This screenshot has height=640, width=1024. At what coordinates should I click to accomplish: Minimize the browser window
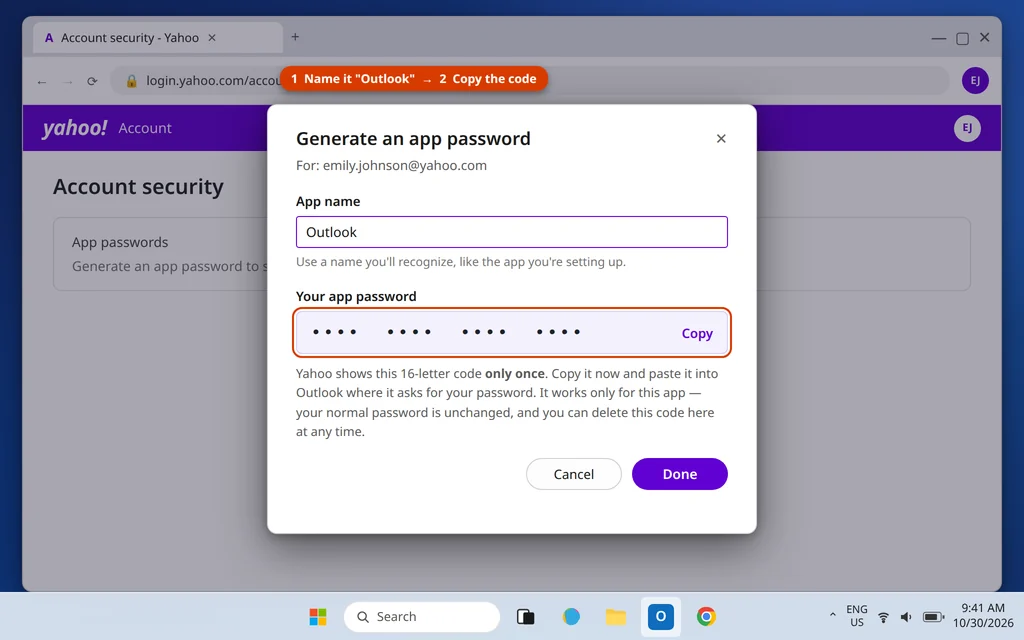938,39
